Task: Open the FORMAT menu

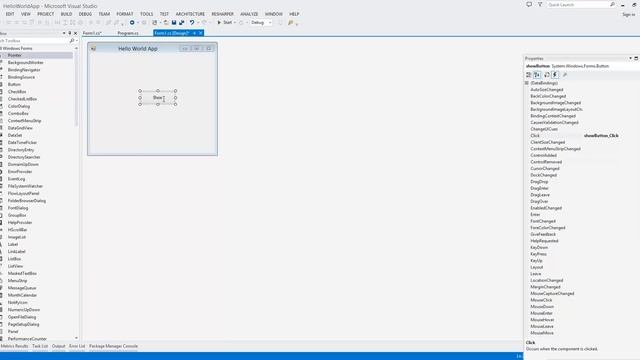Action: [125, 14]
